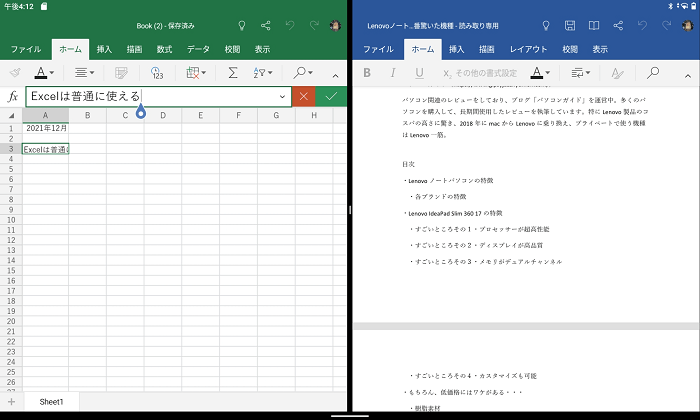The image size is (700, 420).
Task: Click Excel find magnifier icon
Action: pyautogui.click(x=300, y=72)
